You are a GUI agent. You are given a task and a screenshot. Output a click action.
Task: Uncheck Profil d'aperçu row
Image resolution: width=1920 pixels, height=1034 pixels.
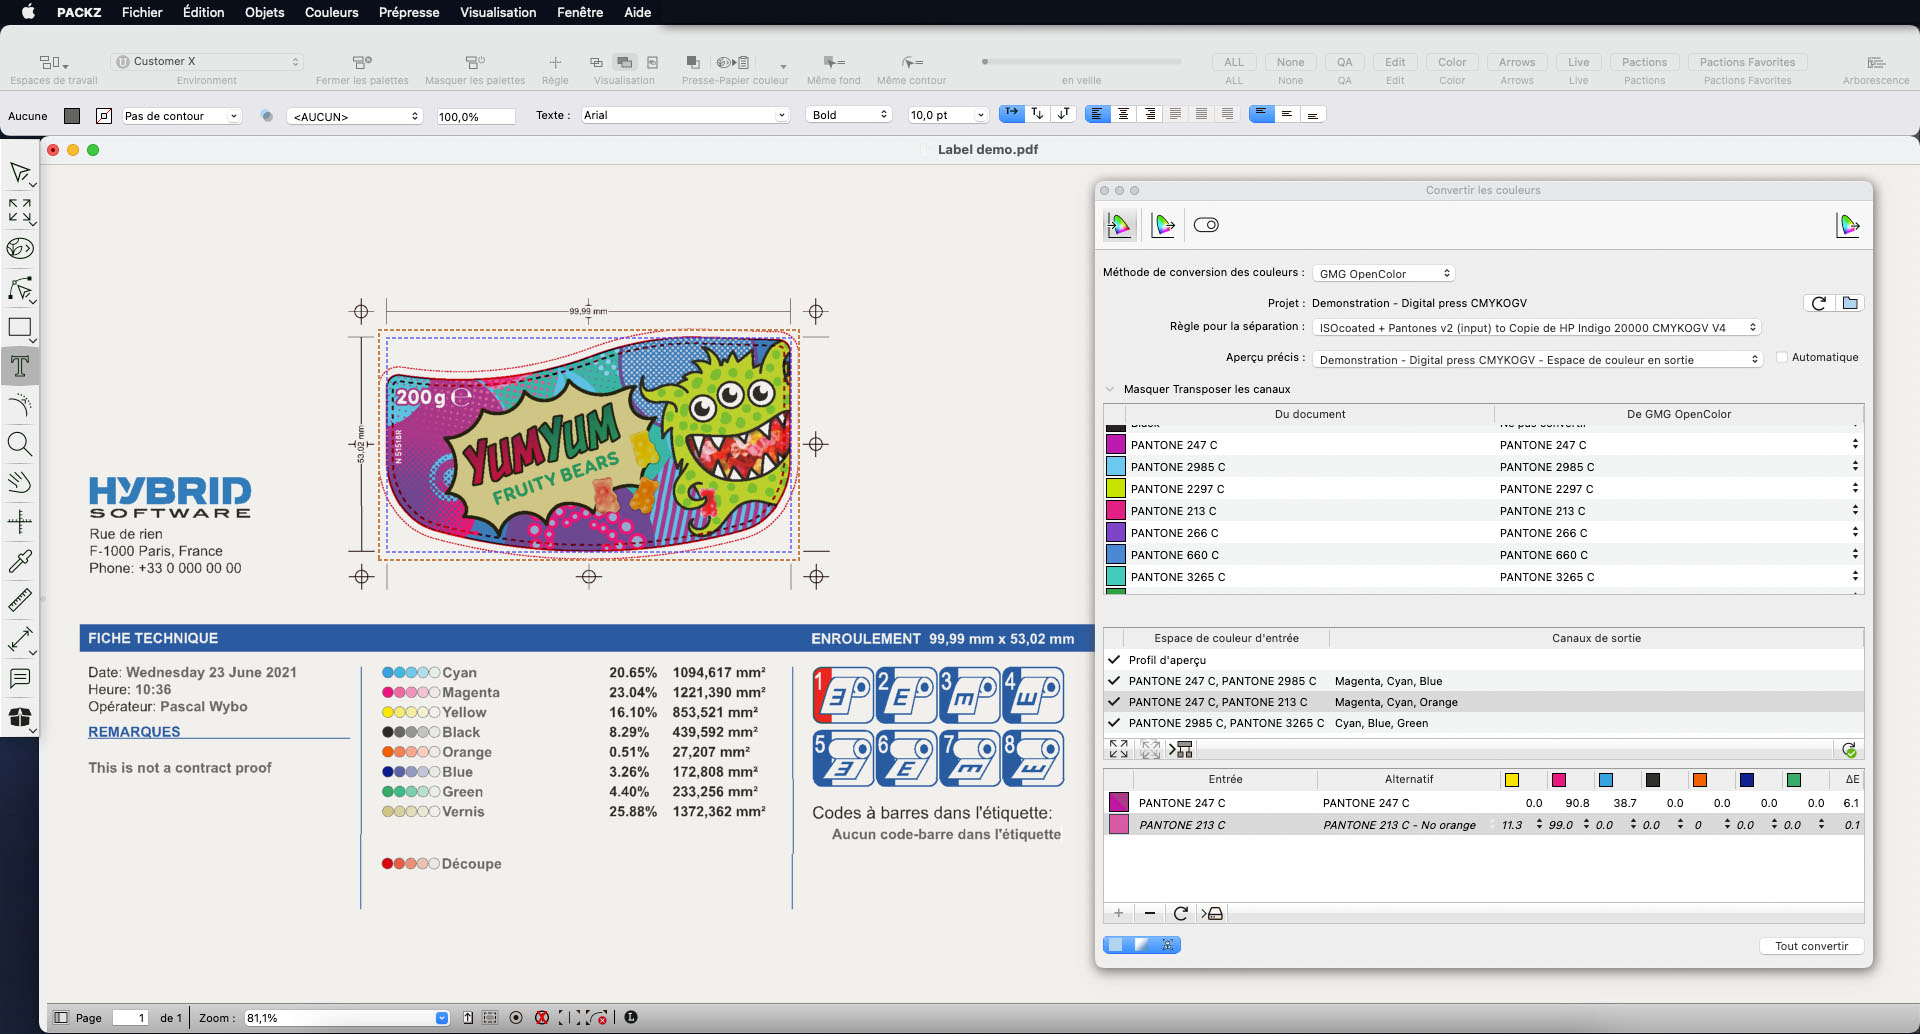[x=1114, y=660]
